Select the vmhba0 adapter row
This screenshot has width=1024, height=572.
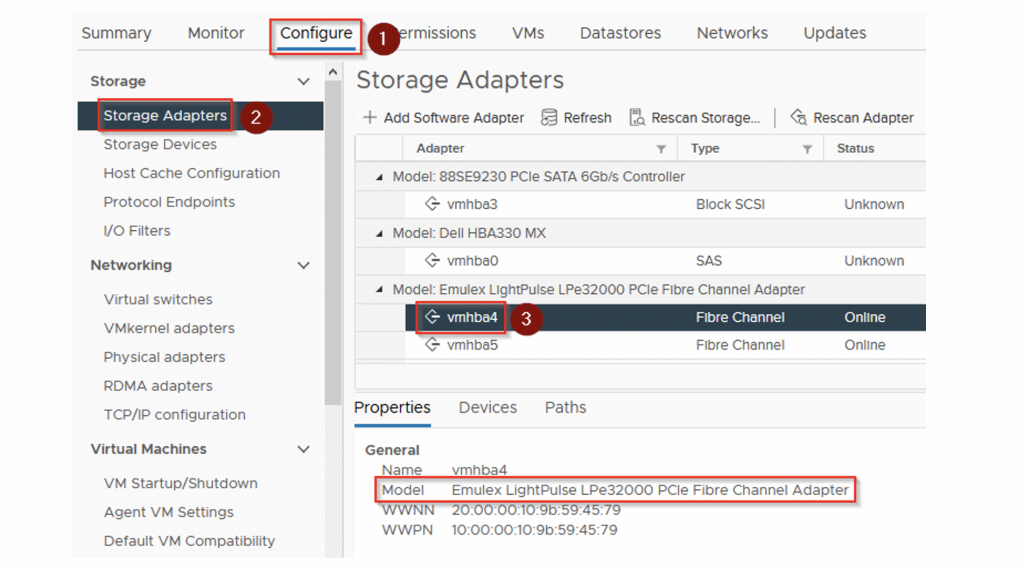(640, 261)
